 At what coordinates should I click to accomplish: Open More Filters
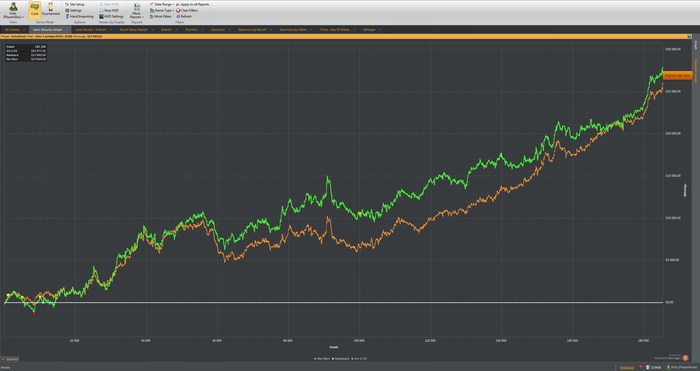tap(161, 17)
